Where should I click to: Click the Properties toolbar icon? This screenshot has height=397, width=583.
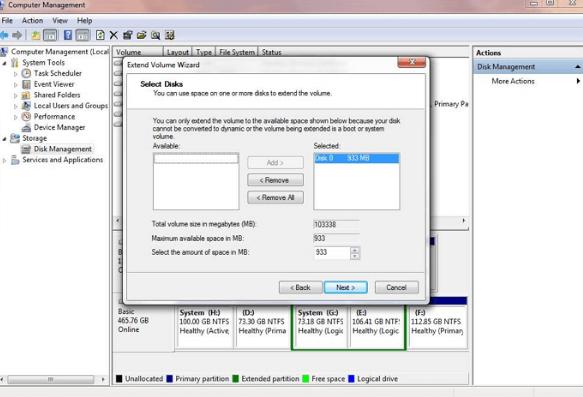[128, 35]
